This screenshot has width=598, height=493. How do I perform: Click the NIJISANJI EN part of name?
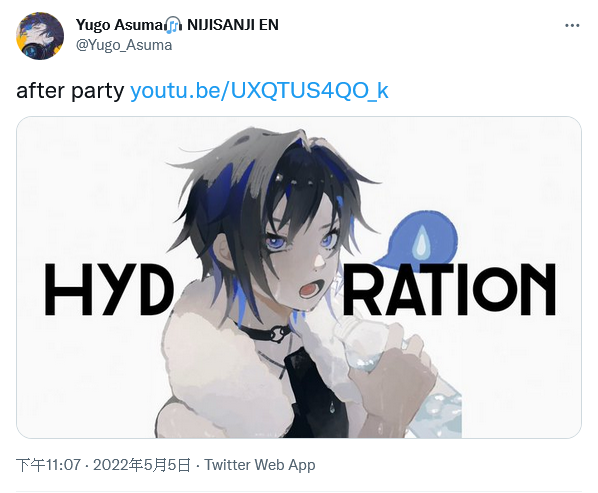[x=233, y=25]
